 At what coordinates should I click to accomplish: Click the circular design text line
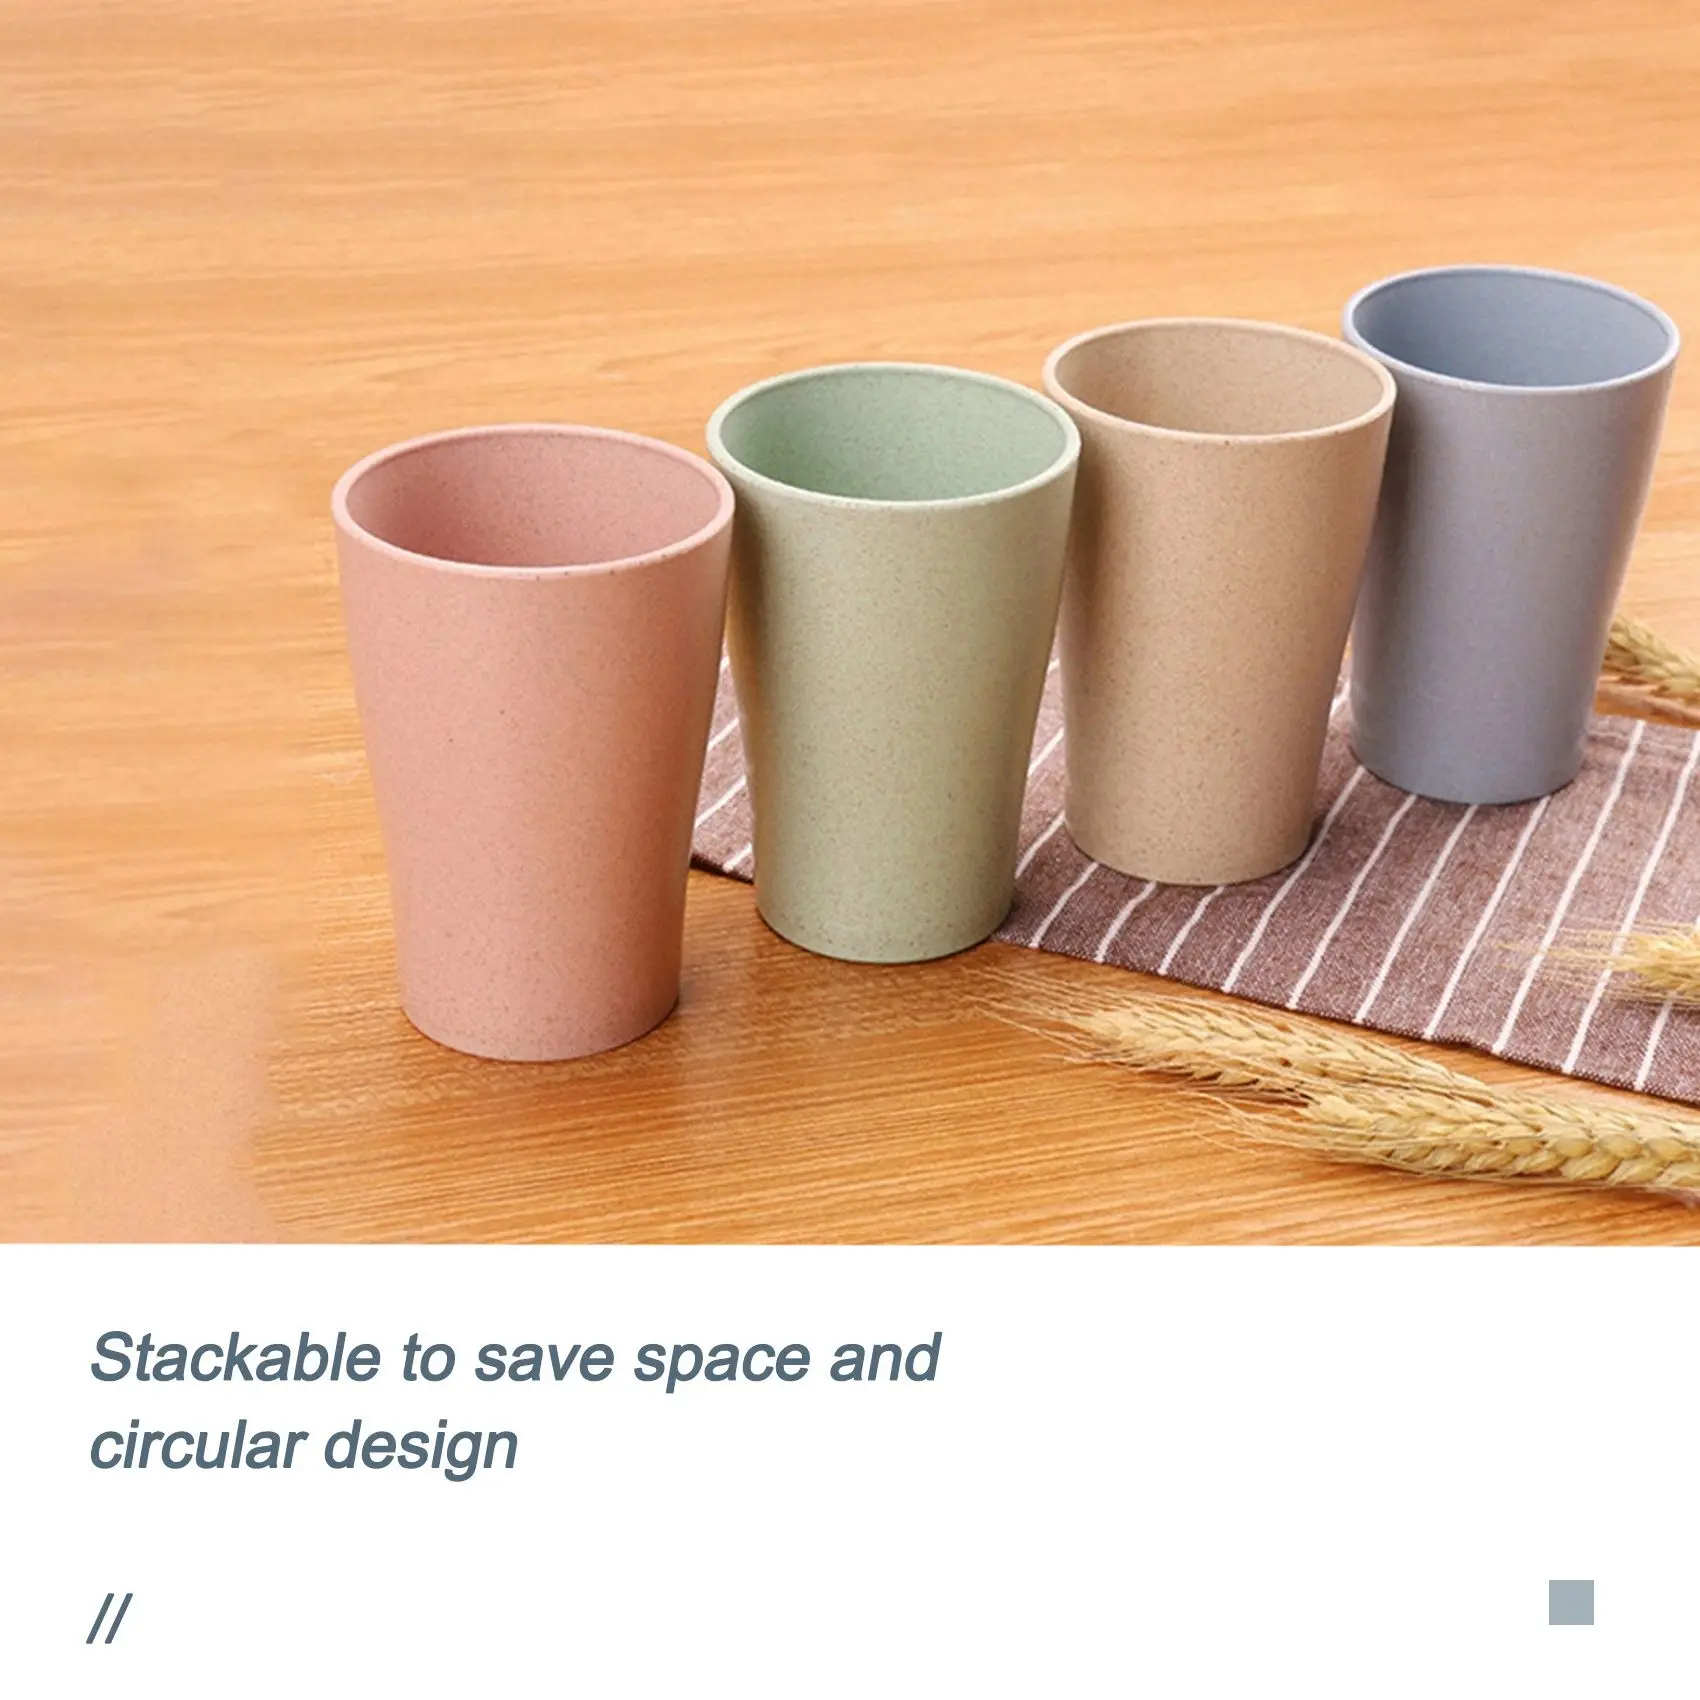point(304,1447)
